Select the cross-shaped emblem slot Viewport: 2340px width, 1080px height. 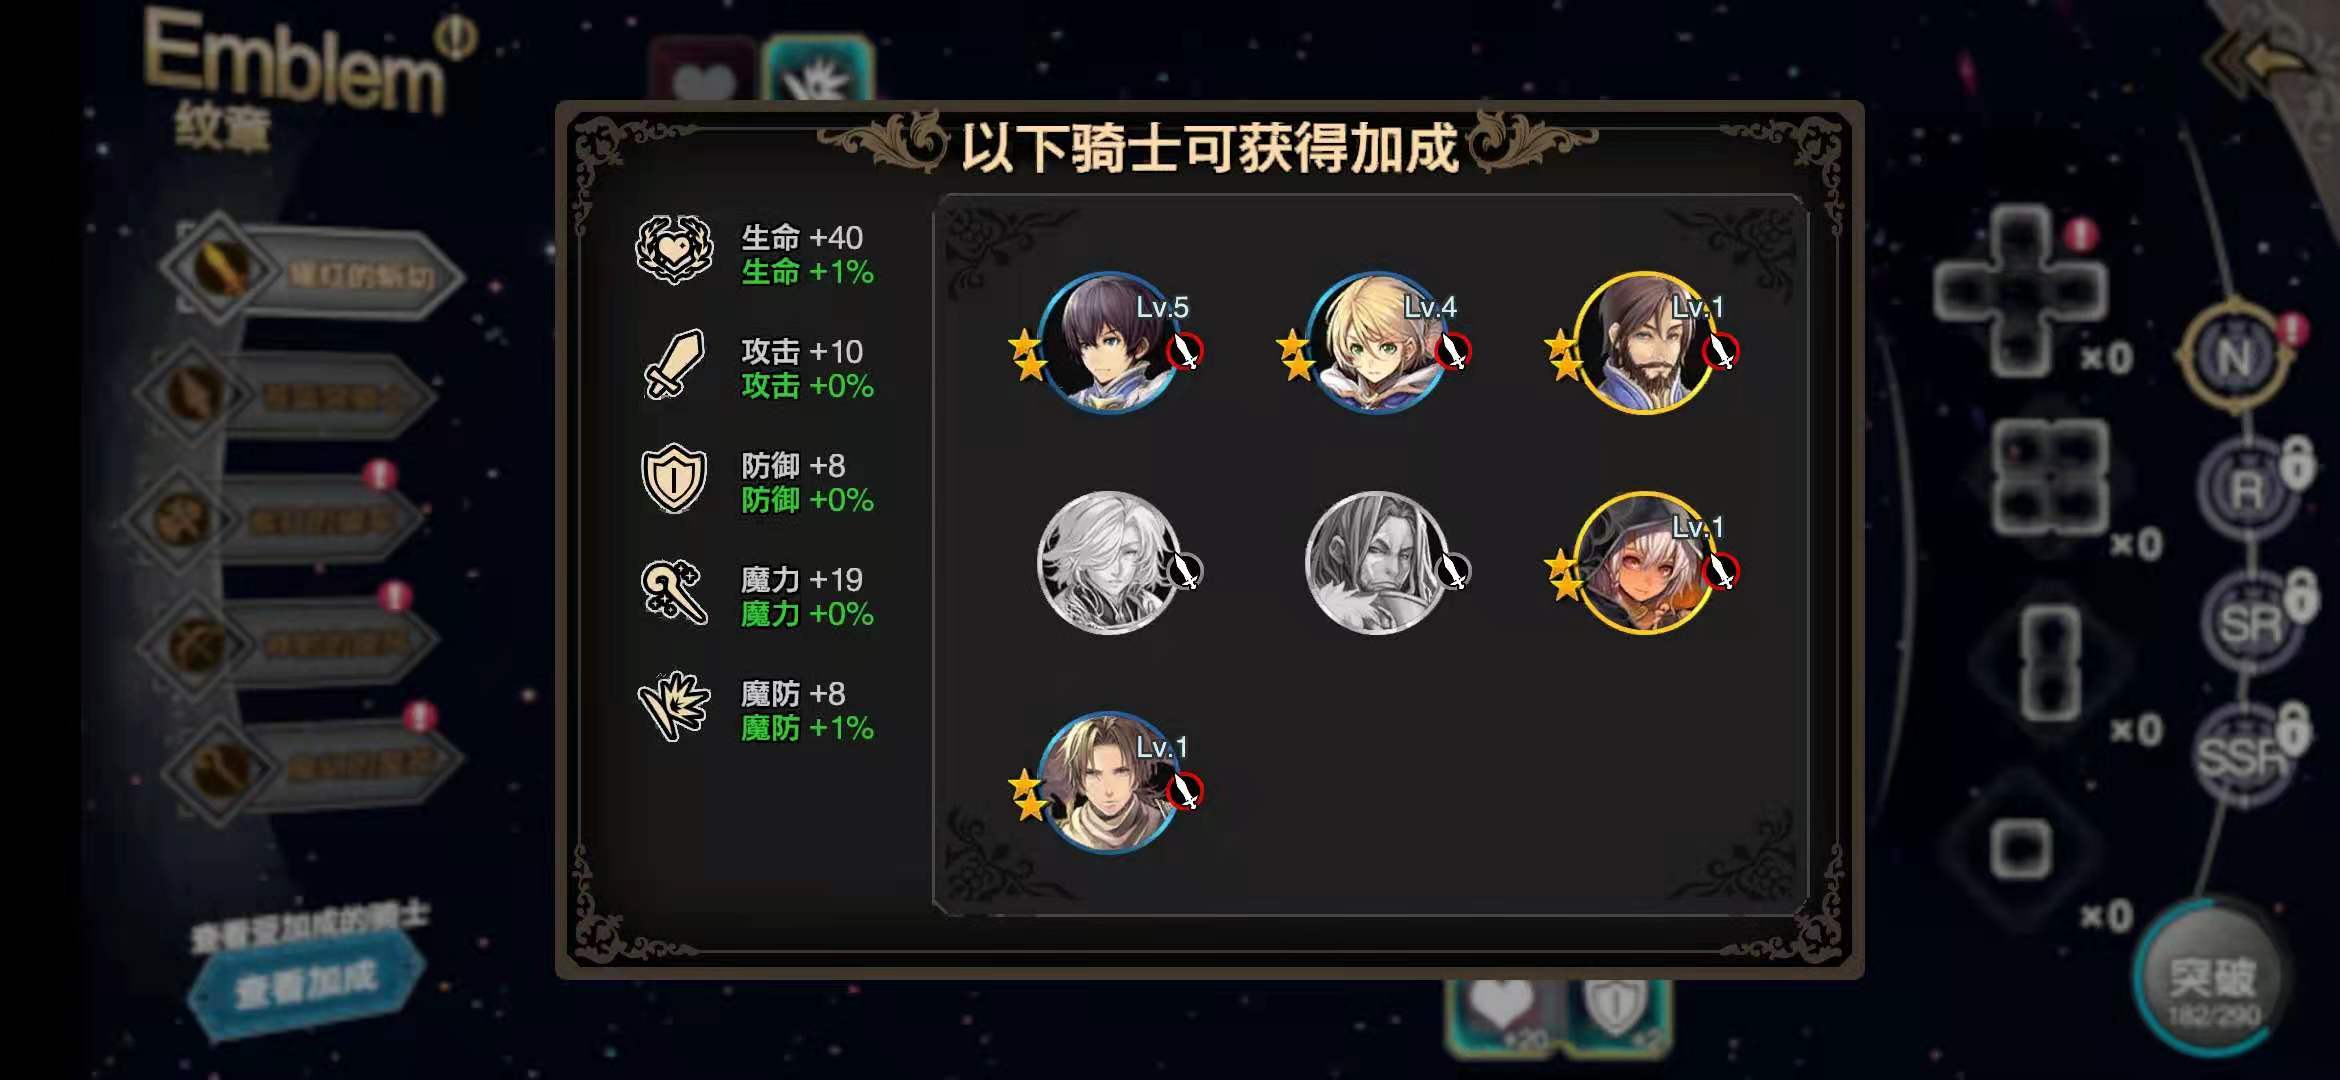click(x=2020, y=290)
